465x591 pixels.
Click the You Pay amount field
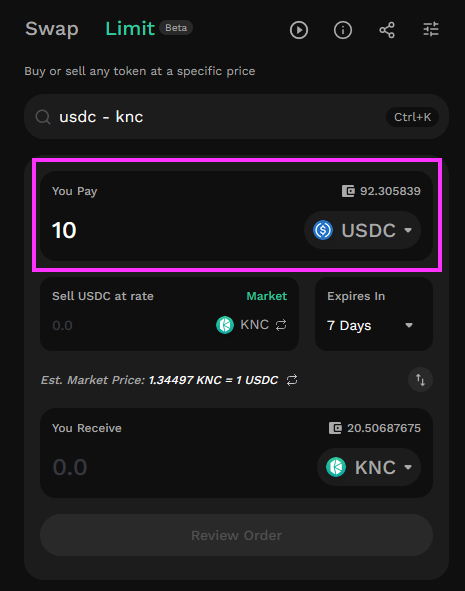pyautogui.click(x=173, y=230)
